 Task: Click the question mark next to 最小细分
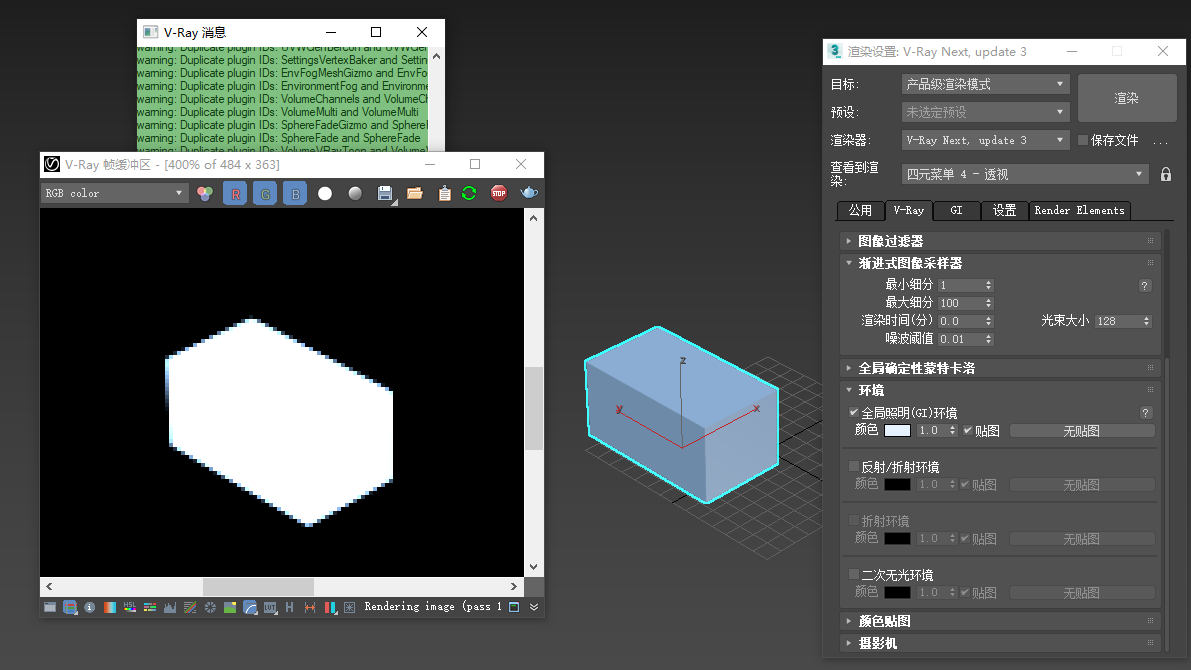1145,286
